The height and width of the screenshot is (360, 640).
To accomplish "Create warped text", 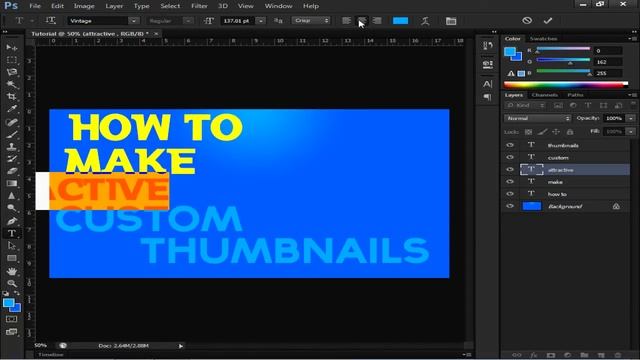I will tap(425, 20).
